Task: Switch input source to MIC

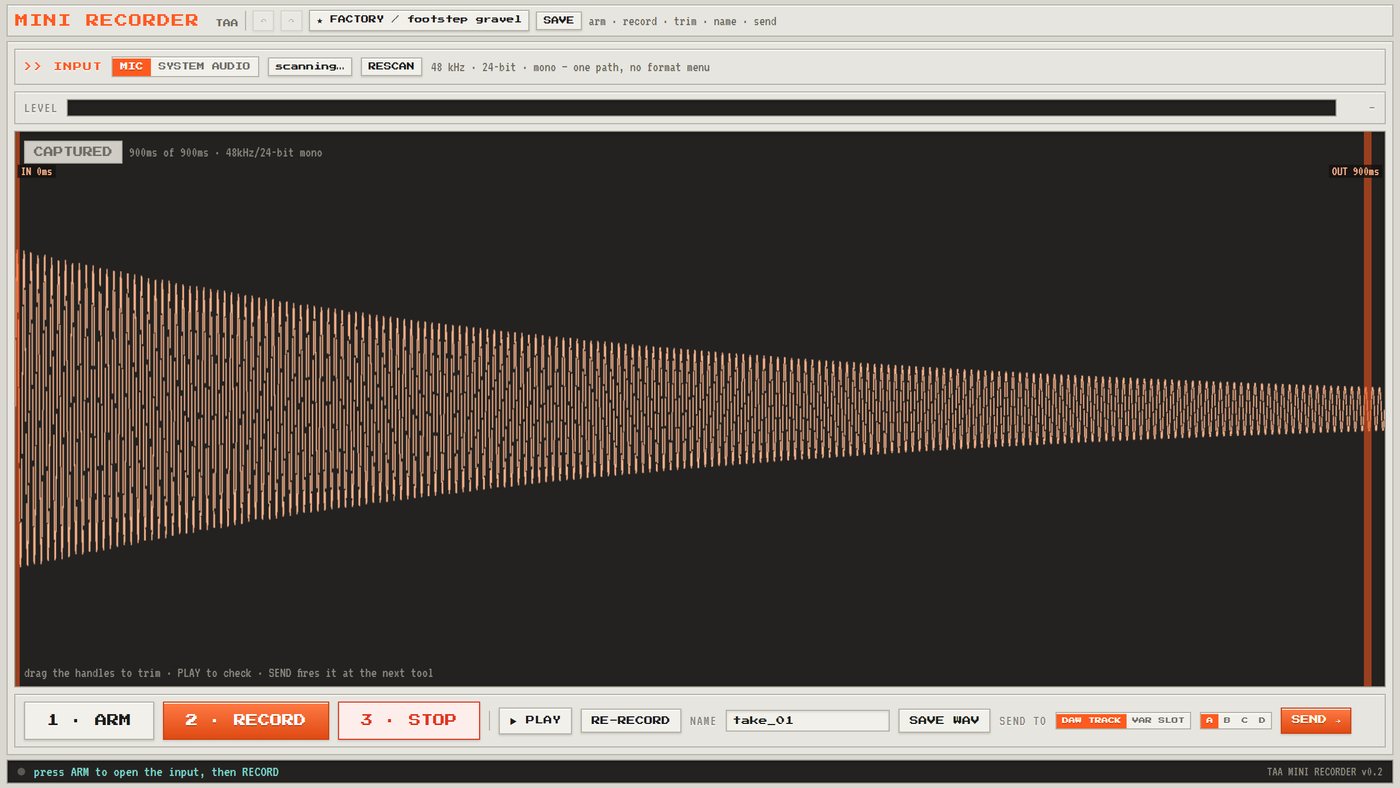Action: pyautogui.click(x=132, y=66)
